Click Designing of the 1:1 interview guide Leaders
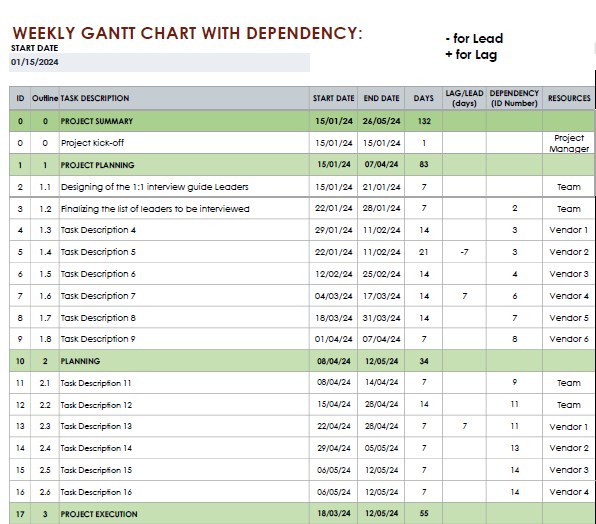This screenshot has height=524, width=596. tap(154, 187)
